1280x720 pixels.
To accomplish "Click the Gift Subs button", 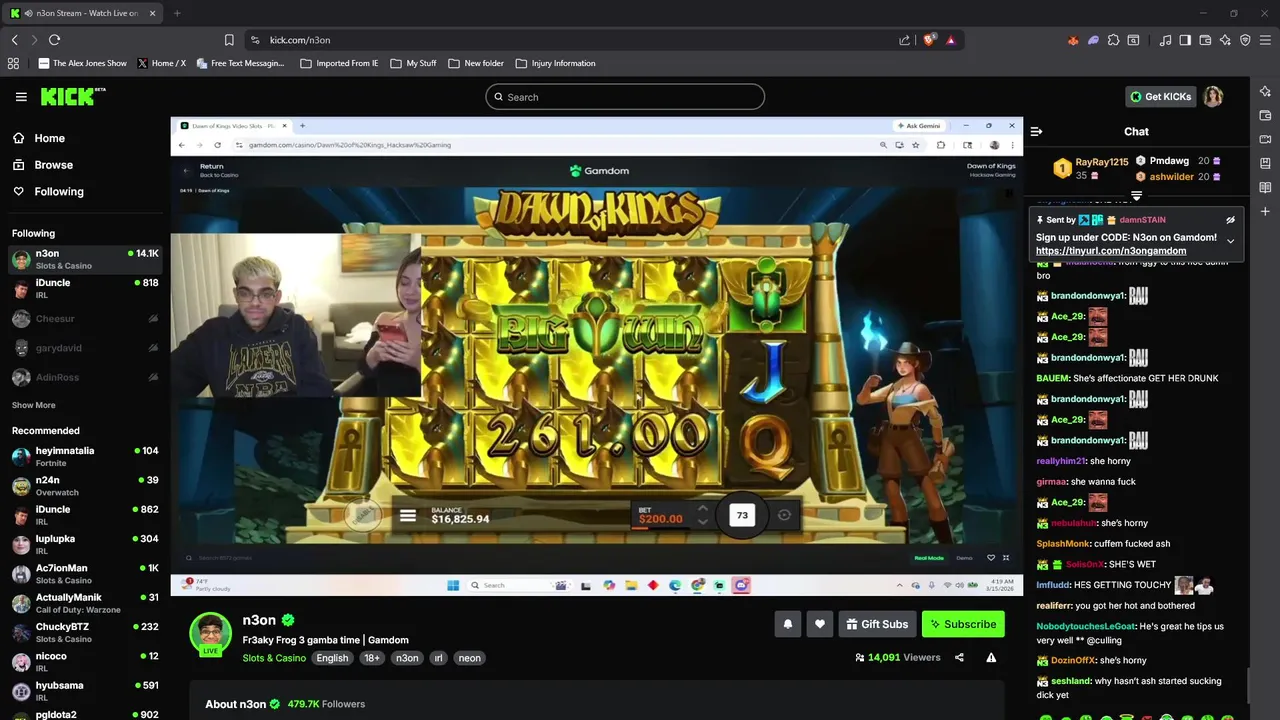I will pos(877,624).
